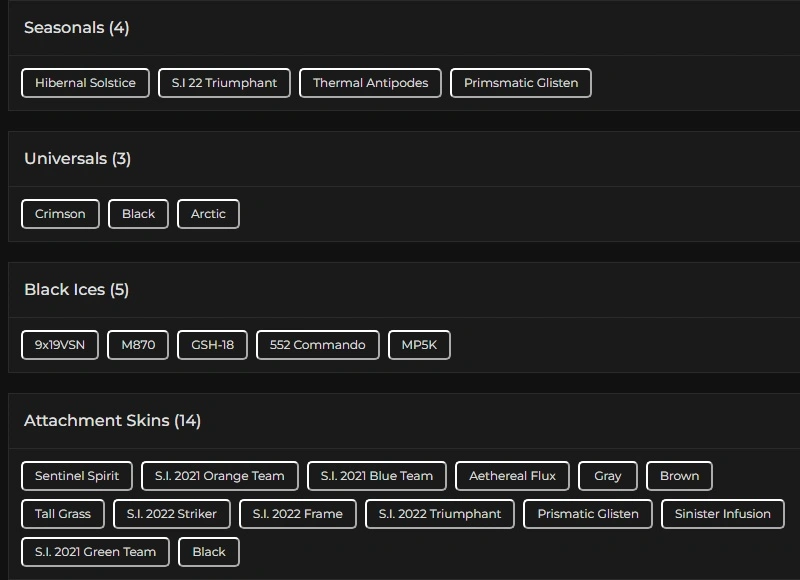Select the Aethereal Flux tag
The image size is (800, 580).
tap(512, 476)
